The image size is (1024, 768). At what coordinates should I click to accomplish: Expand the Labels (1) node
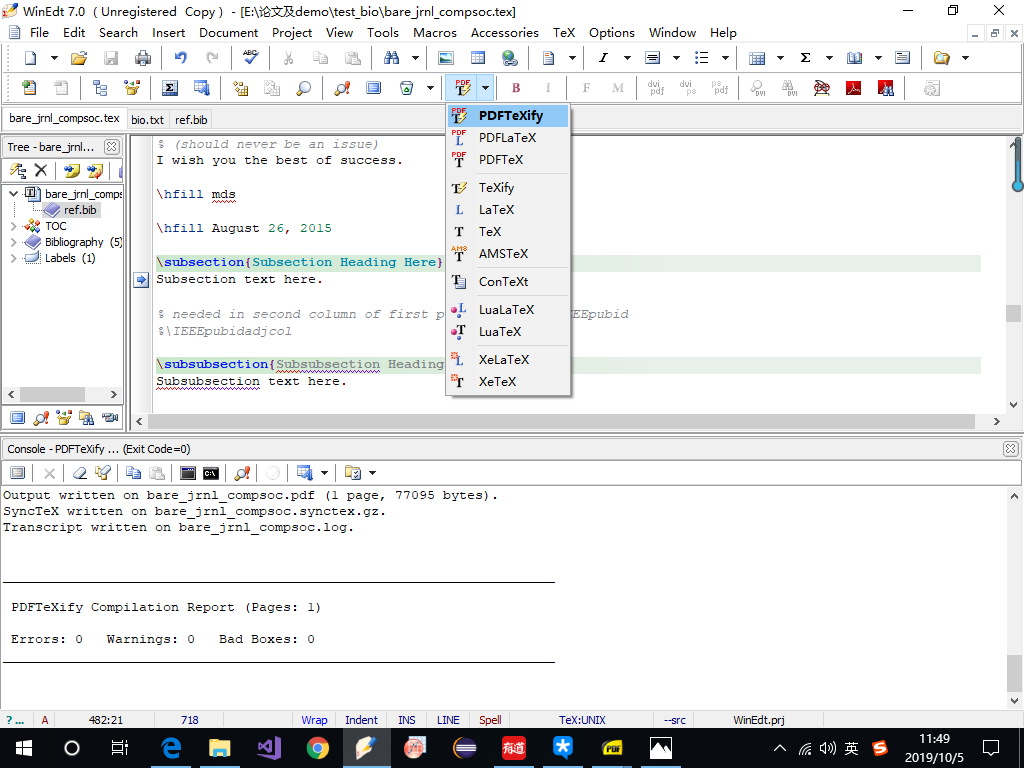13,259
